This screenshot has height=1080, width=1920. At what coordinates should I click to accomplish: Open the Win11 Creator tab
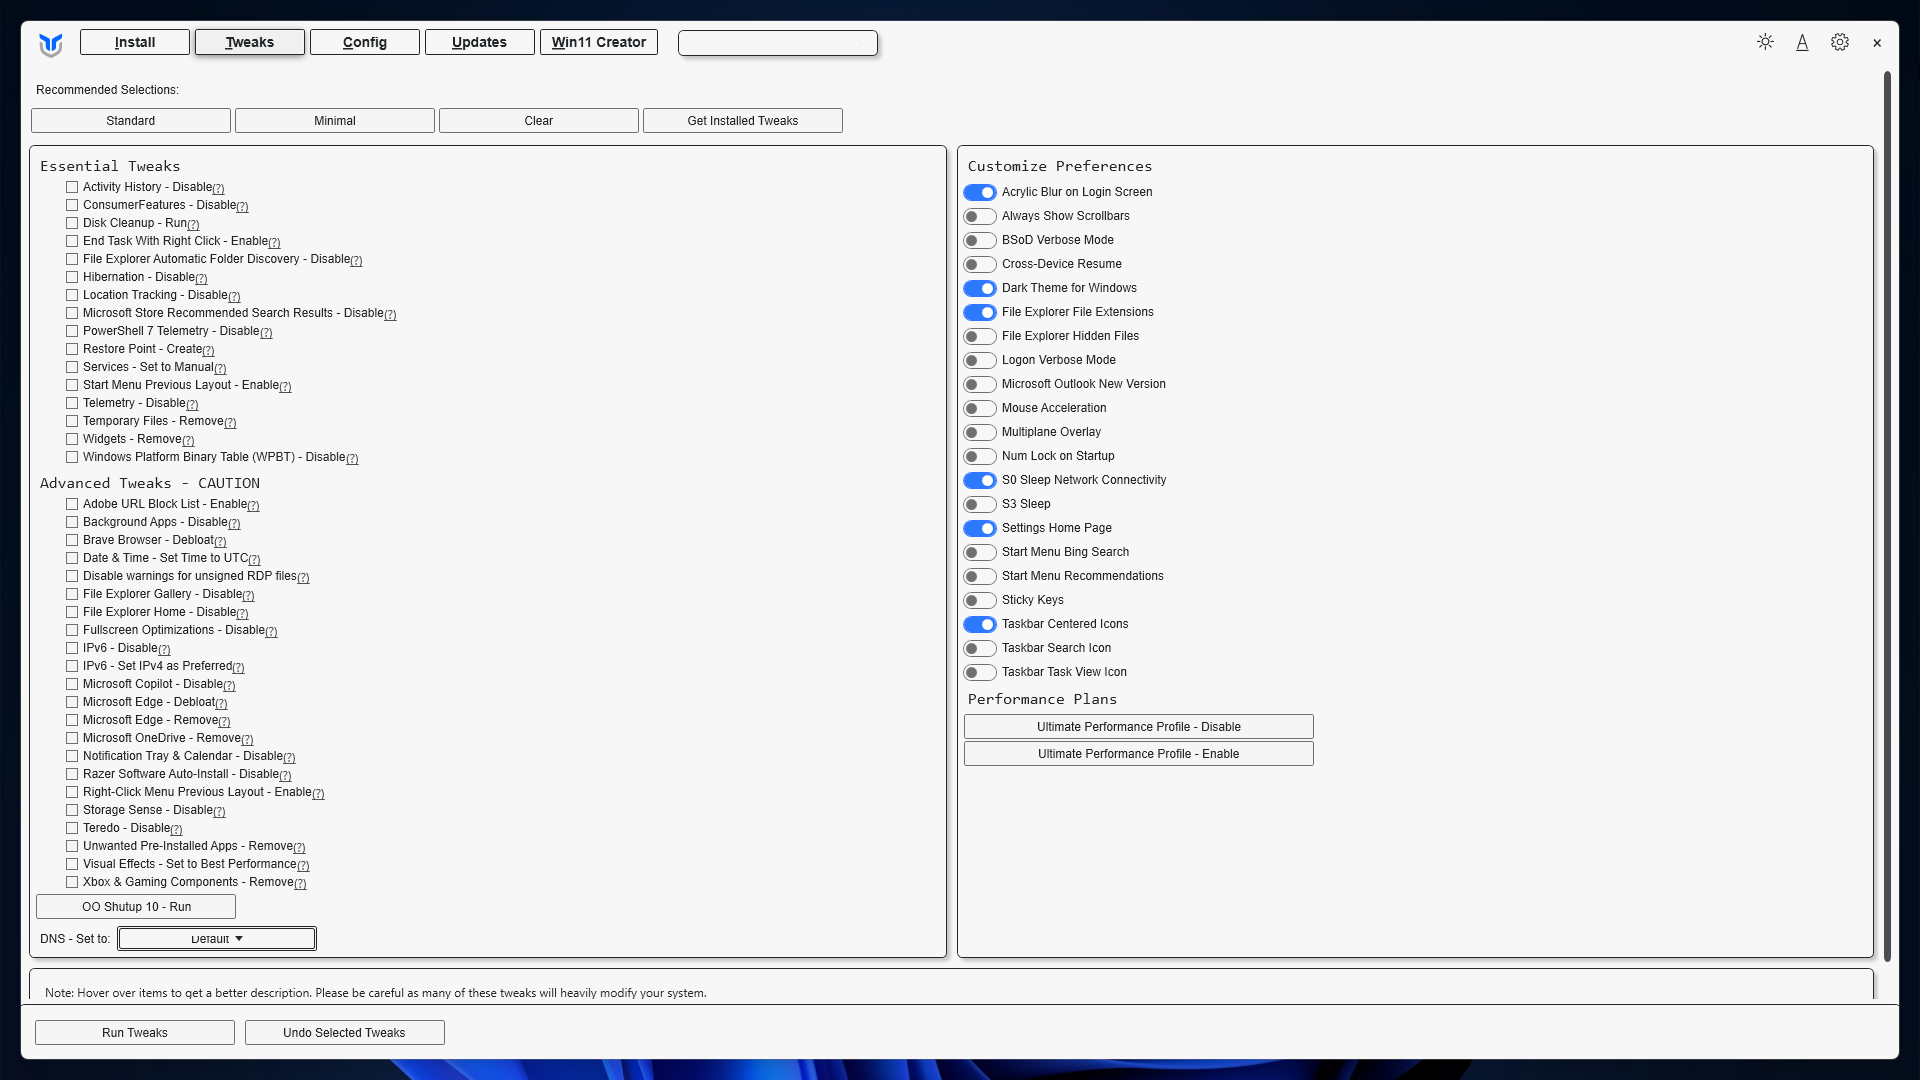[599, 42]
